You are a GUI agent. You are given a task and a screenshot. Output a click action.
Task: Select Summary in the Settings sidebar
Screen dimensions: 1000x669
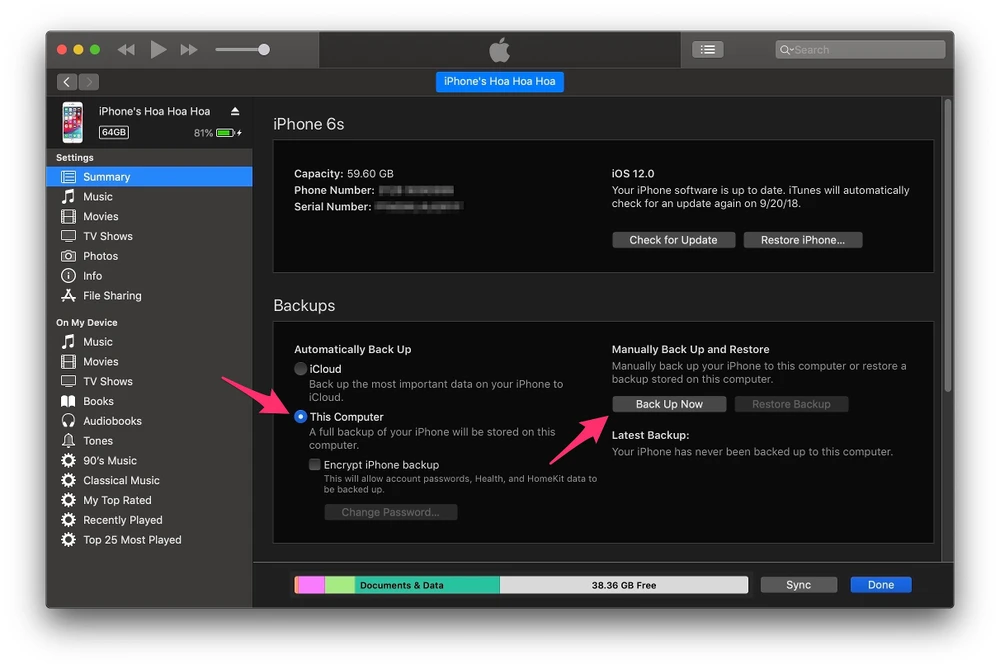click(x=106, y=177)
